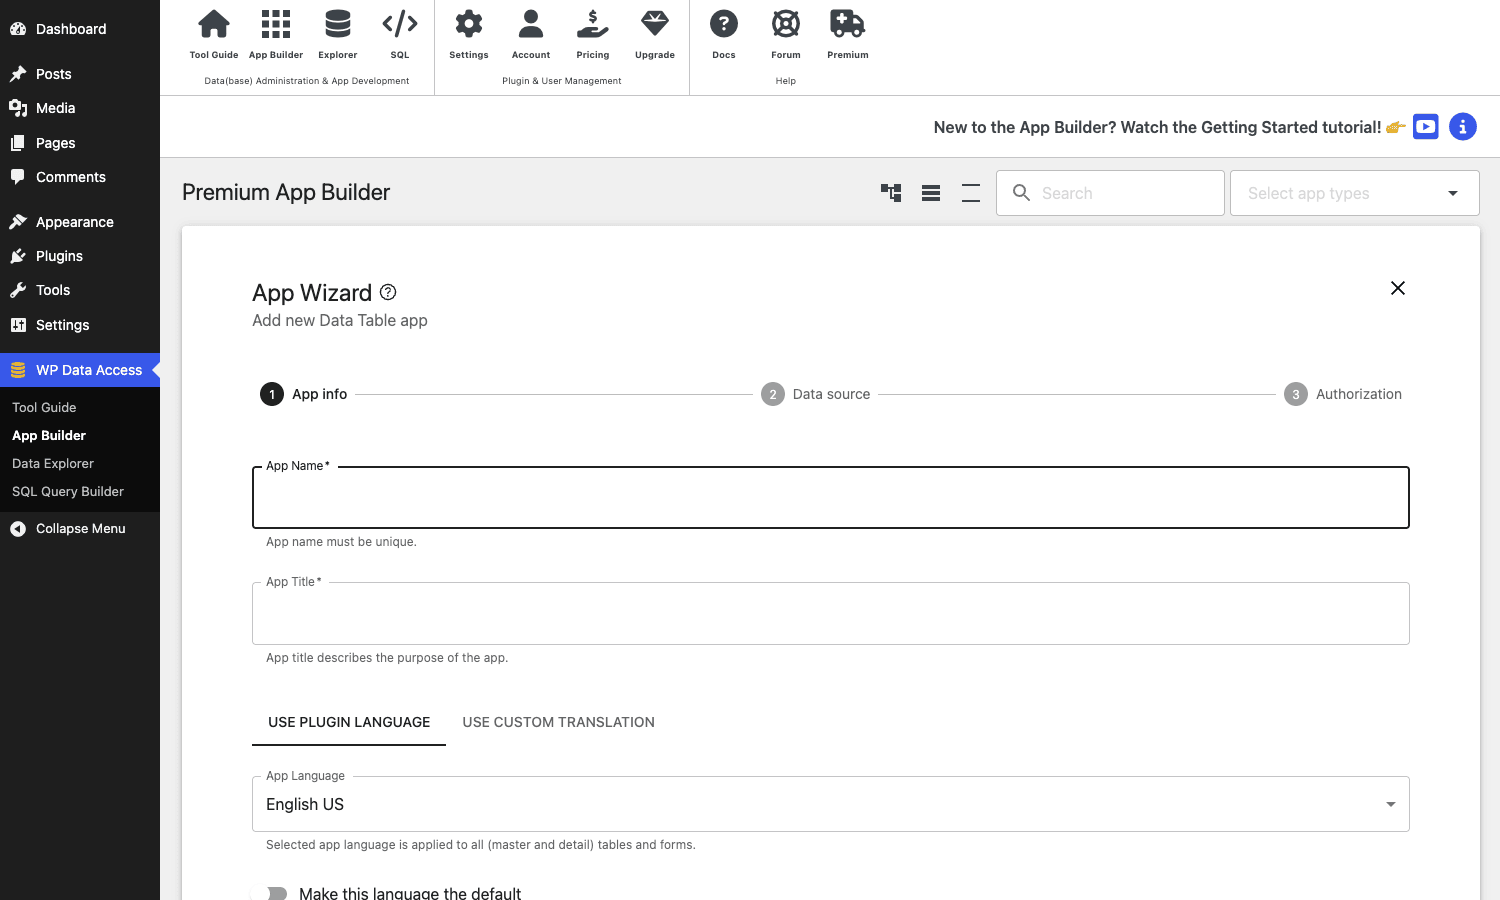
Task: Switch to compact two-line view icon
Action: 971,193
